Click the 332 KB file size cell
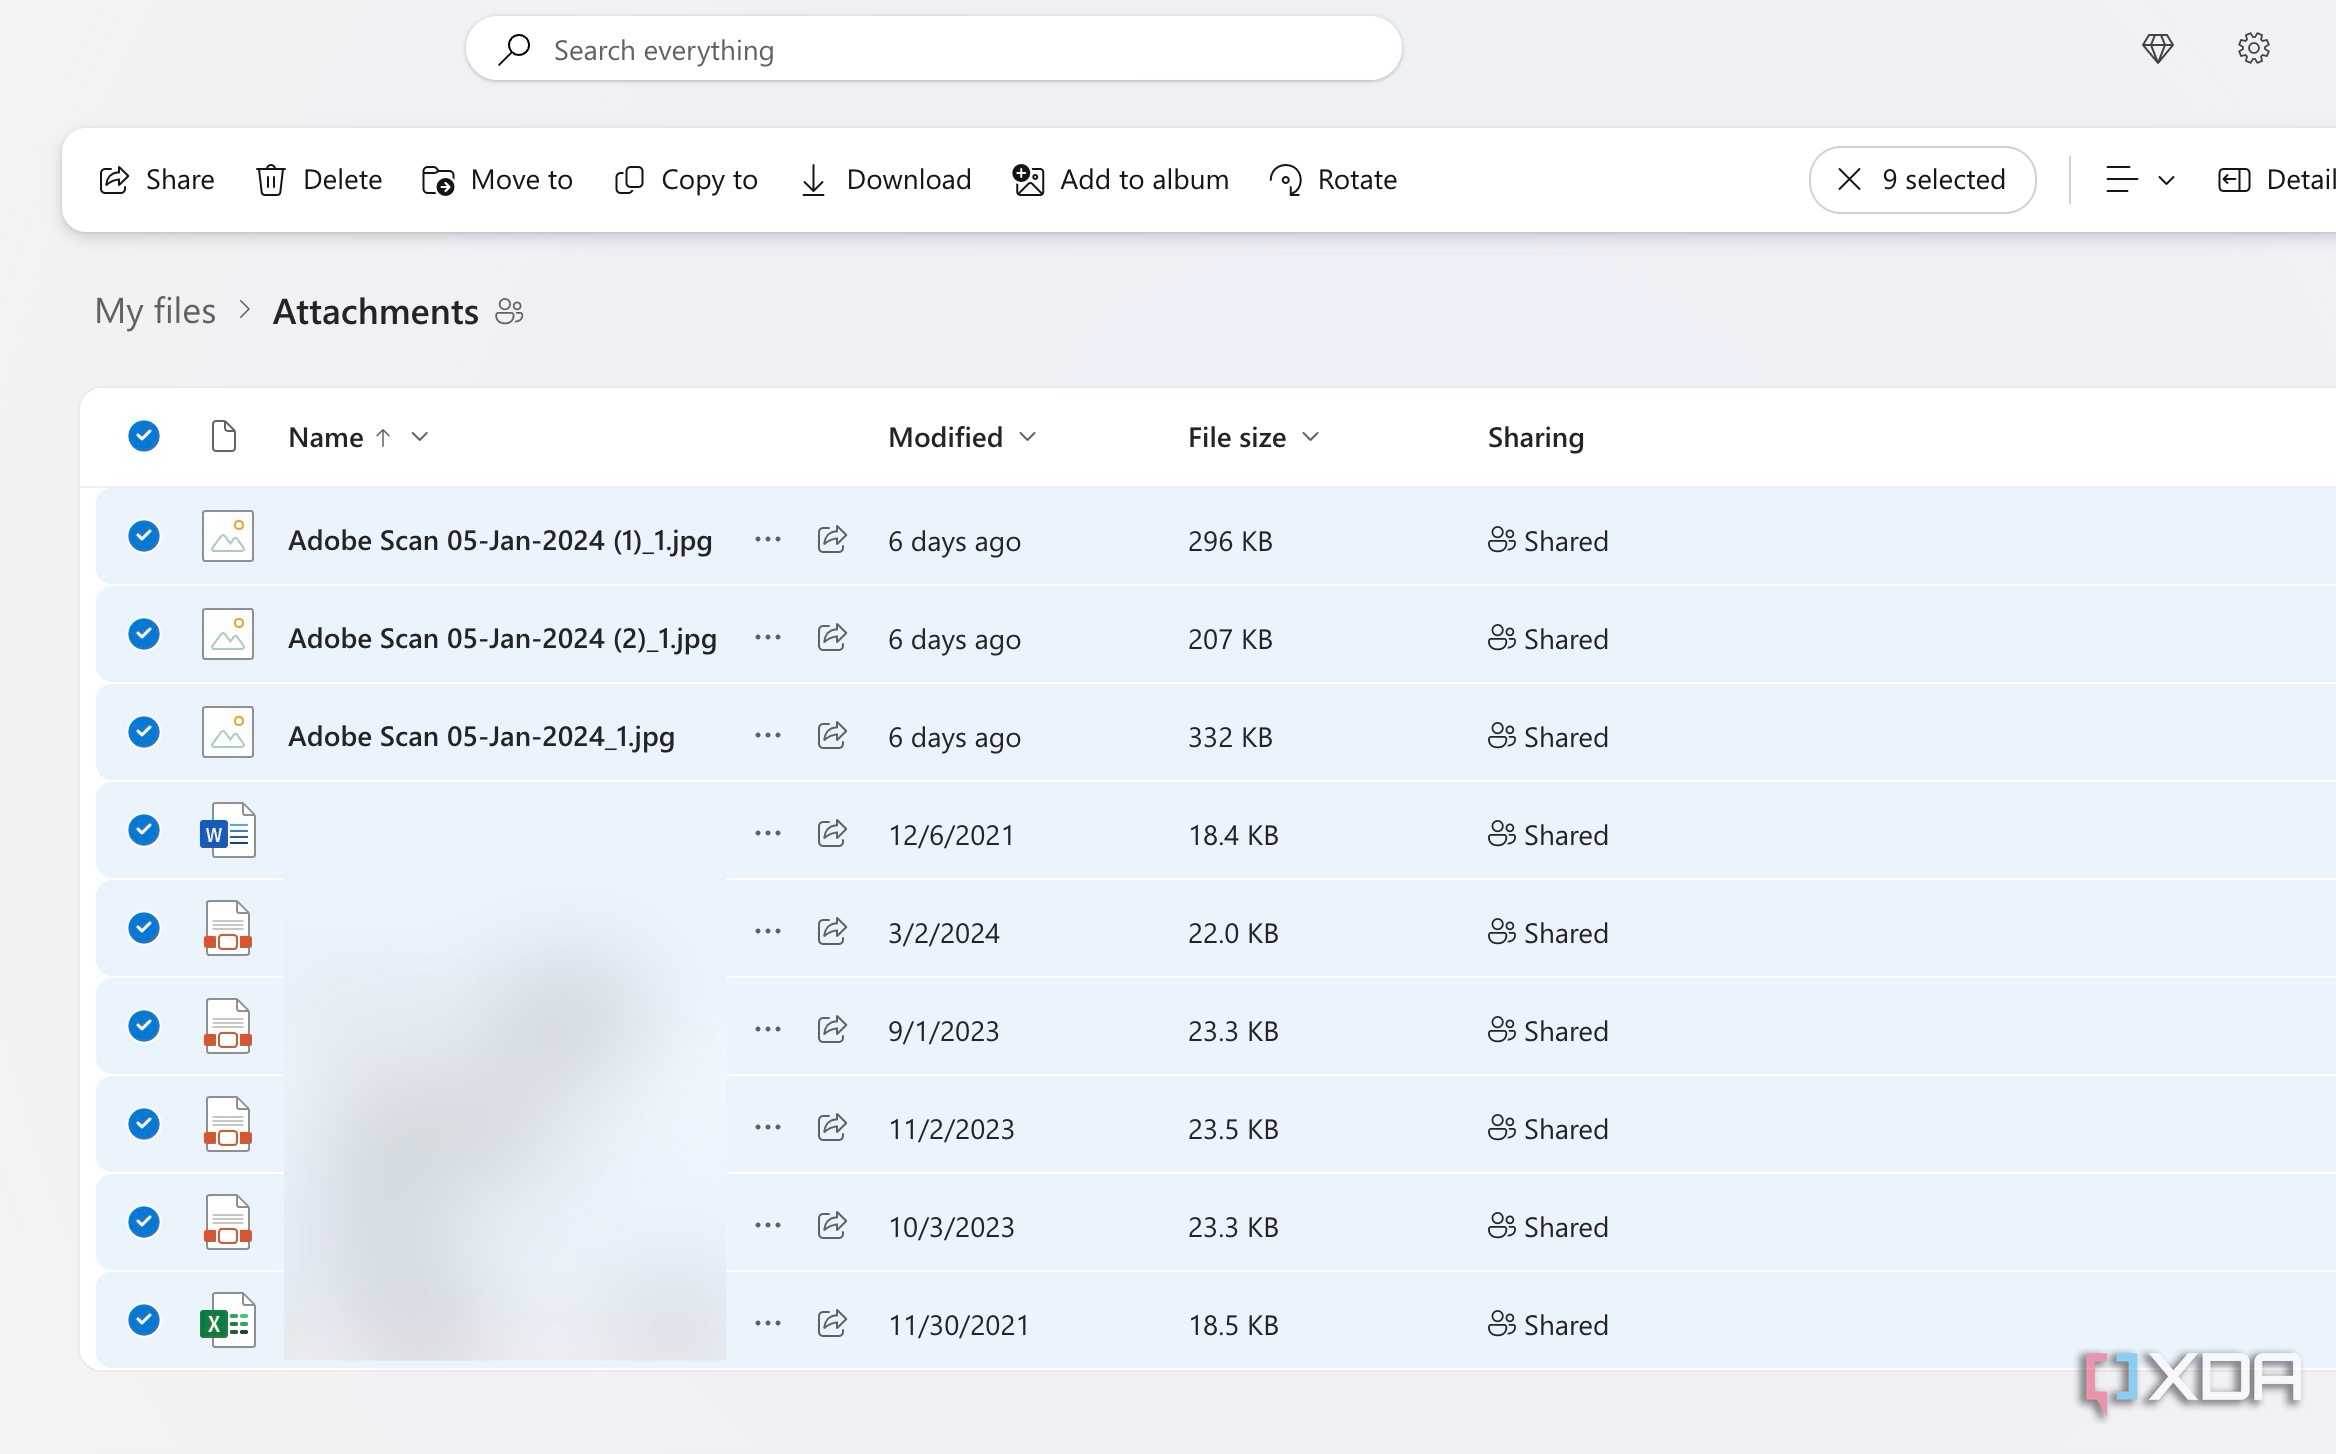2336x1454 pixels. click(x=1230, y=737)
